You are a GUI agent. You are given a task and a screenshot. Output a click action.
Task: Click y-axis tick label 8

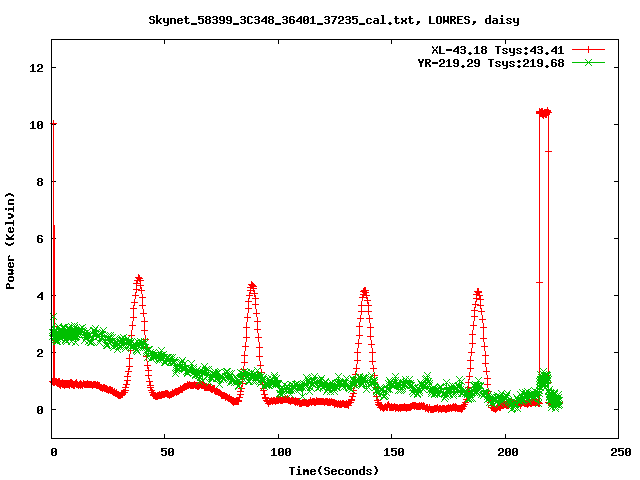(40, 182)
